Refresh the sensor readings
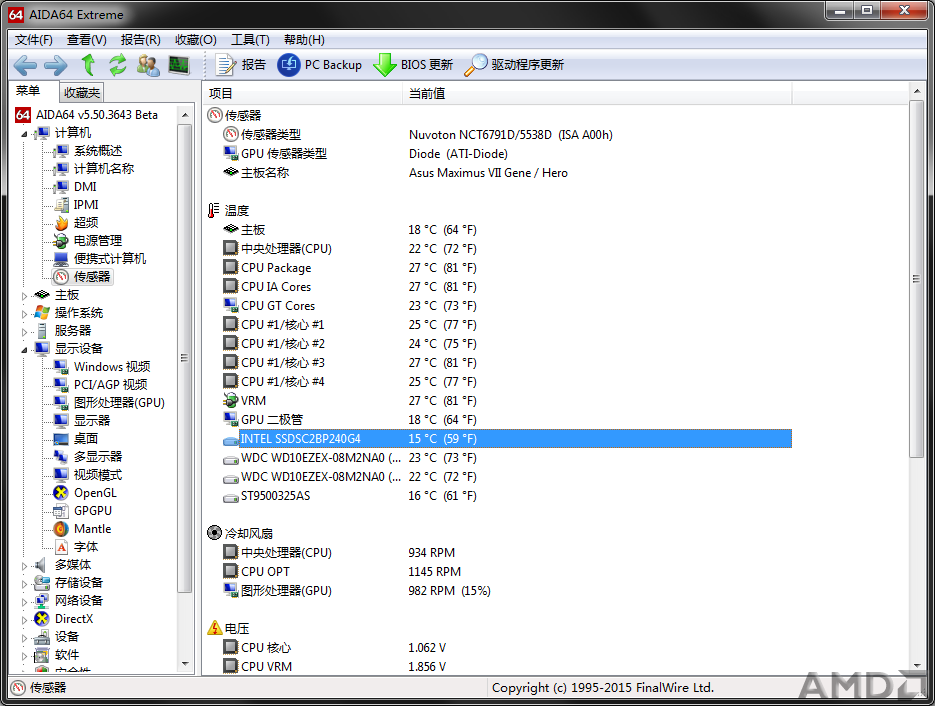This screenshot has width=935, height=706. [x=117, y=64]
